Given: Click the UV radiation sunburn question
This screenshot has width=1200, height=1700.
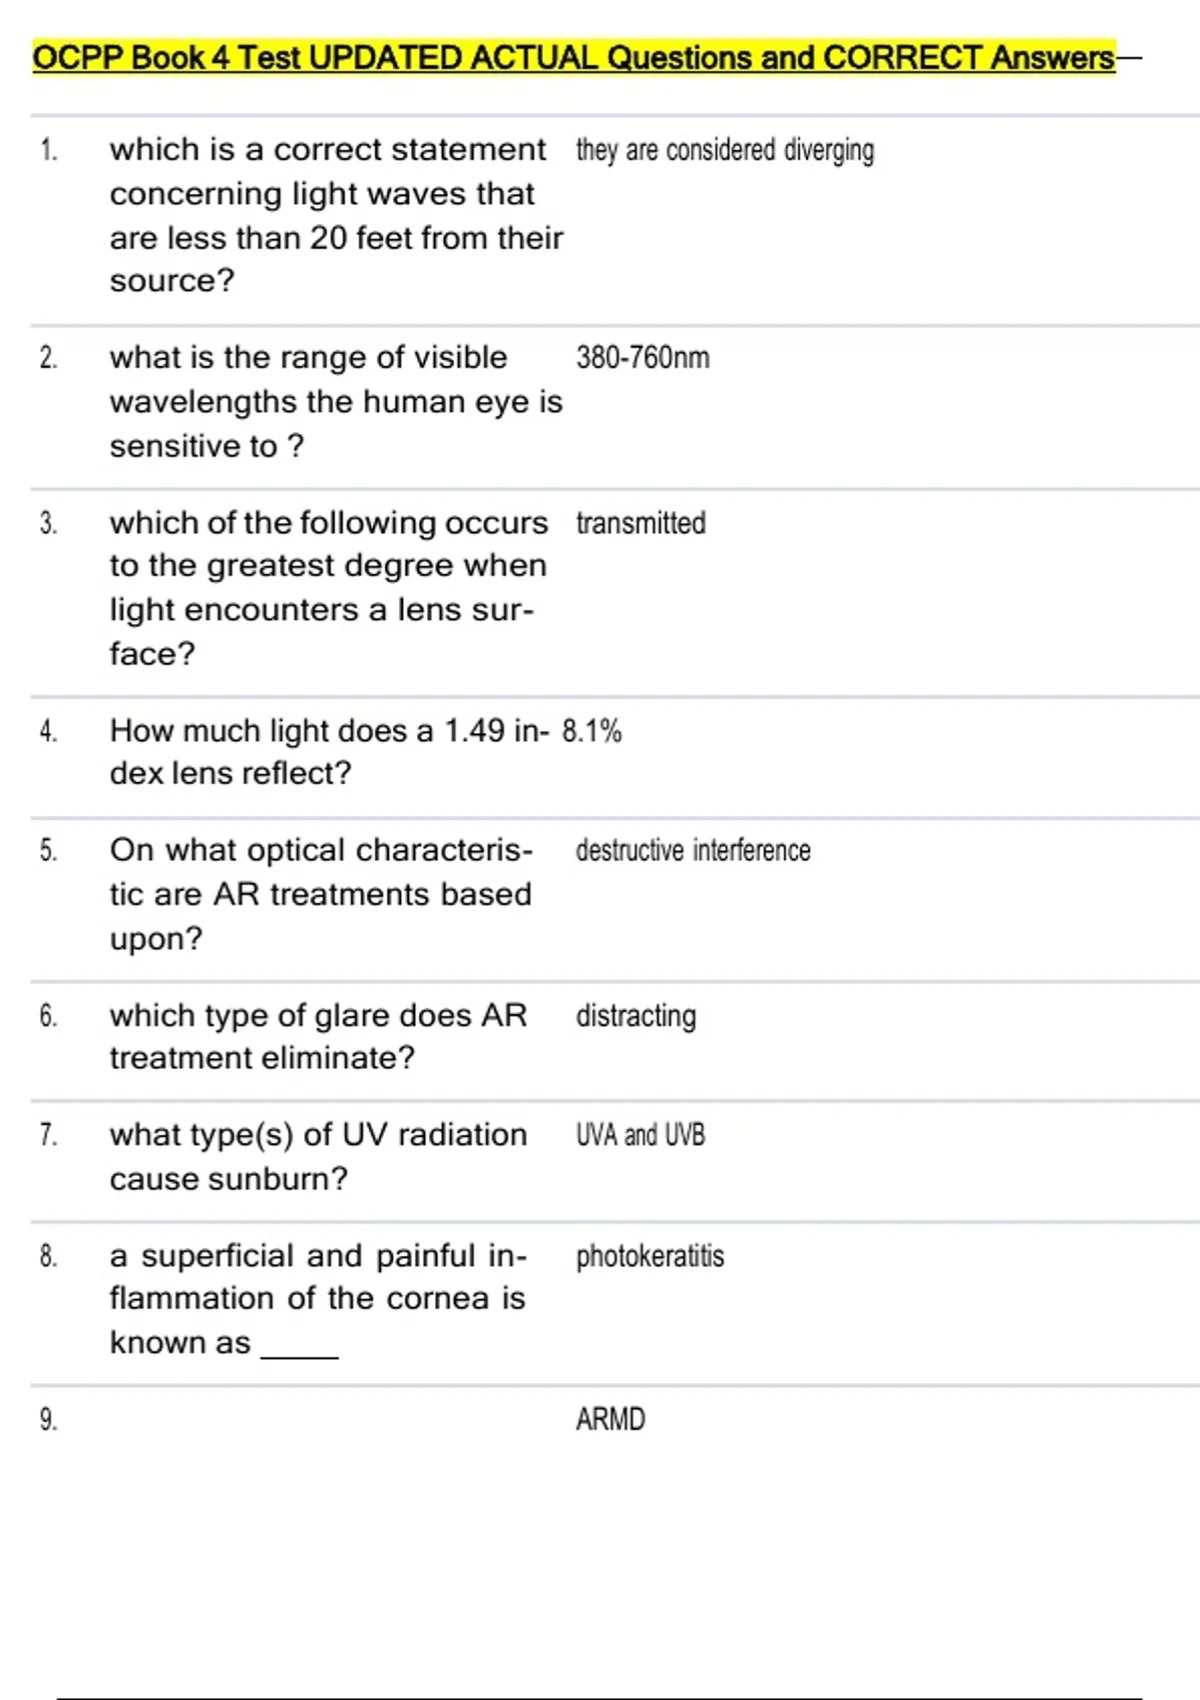Looking at the screenshot, I should 318,1156.
